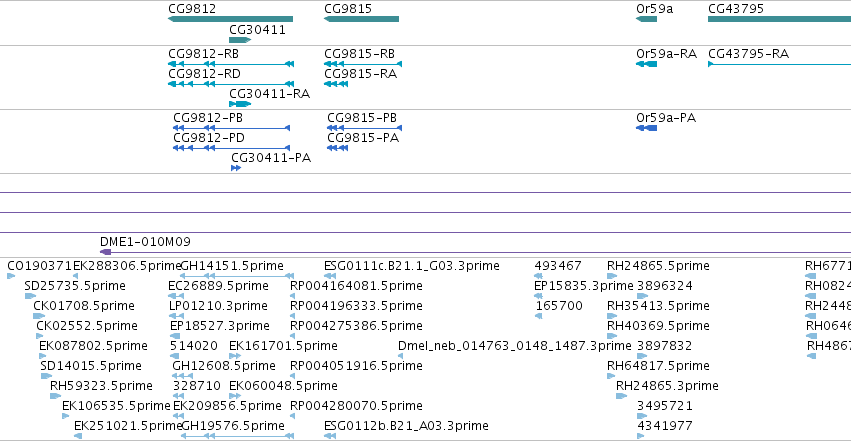This screenshot has width=851, height=441.
Task: Select protein CG9815-PB
Action: click(x=365, y=128)
